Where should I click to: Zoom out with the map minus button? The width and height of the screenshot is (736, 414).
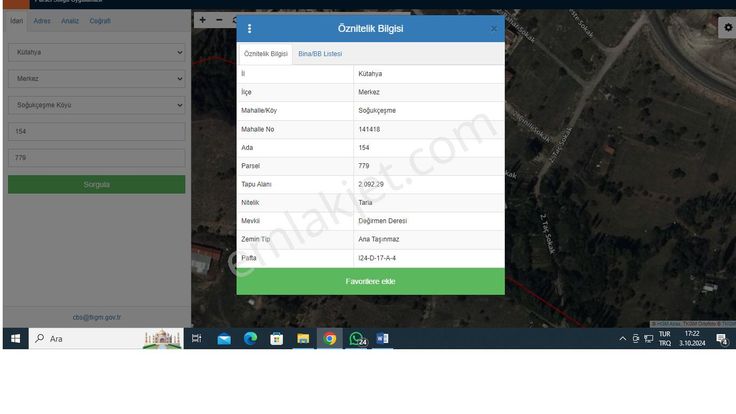click(x=219, y=20)
